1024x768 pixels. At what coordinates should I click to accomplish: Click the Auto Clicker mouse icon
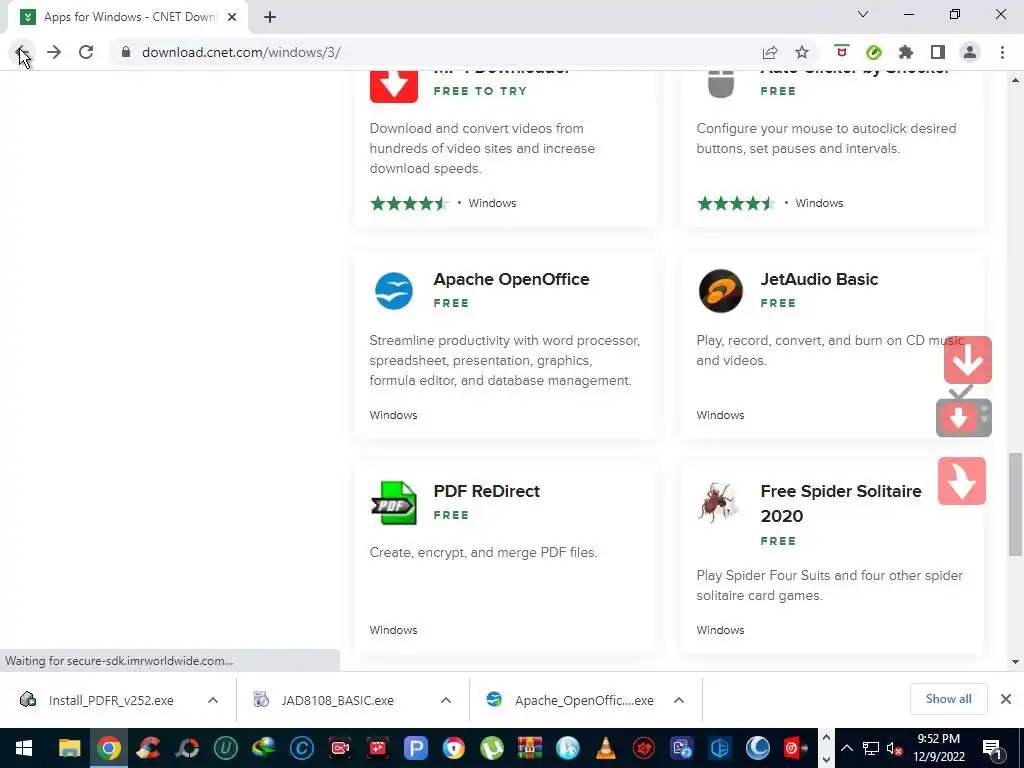click(721, 86)
